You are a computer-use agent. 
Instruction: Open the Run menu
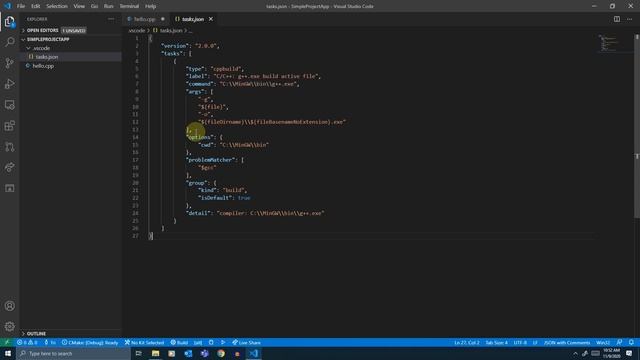[109, 6]
